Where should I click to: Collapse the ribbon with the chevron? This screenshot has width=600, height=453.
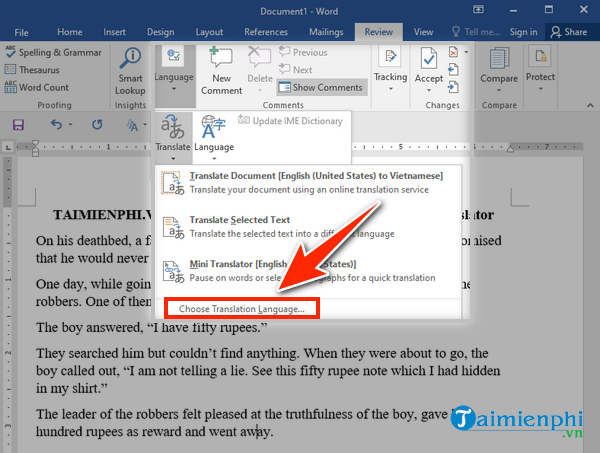tap(590, 105)
